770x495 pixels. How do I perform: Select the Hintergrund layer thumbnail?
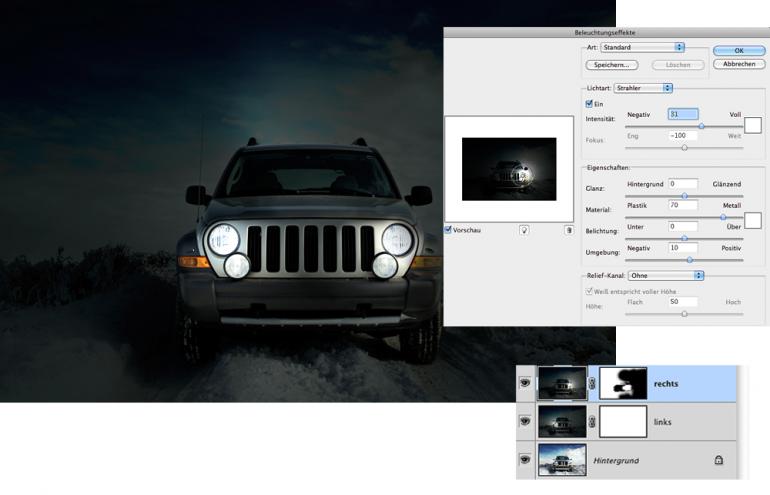(562, 460)
